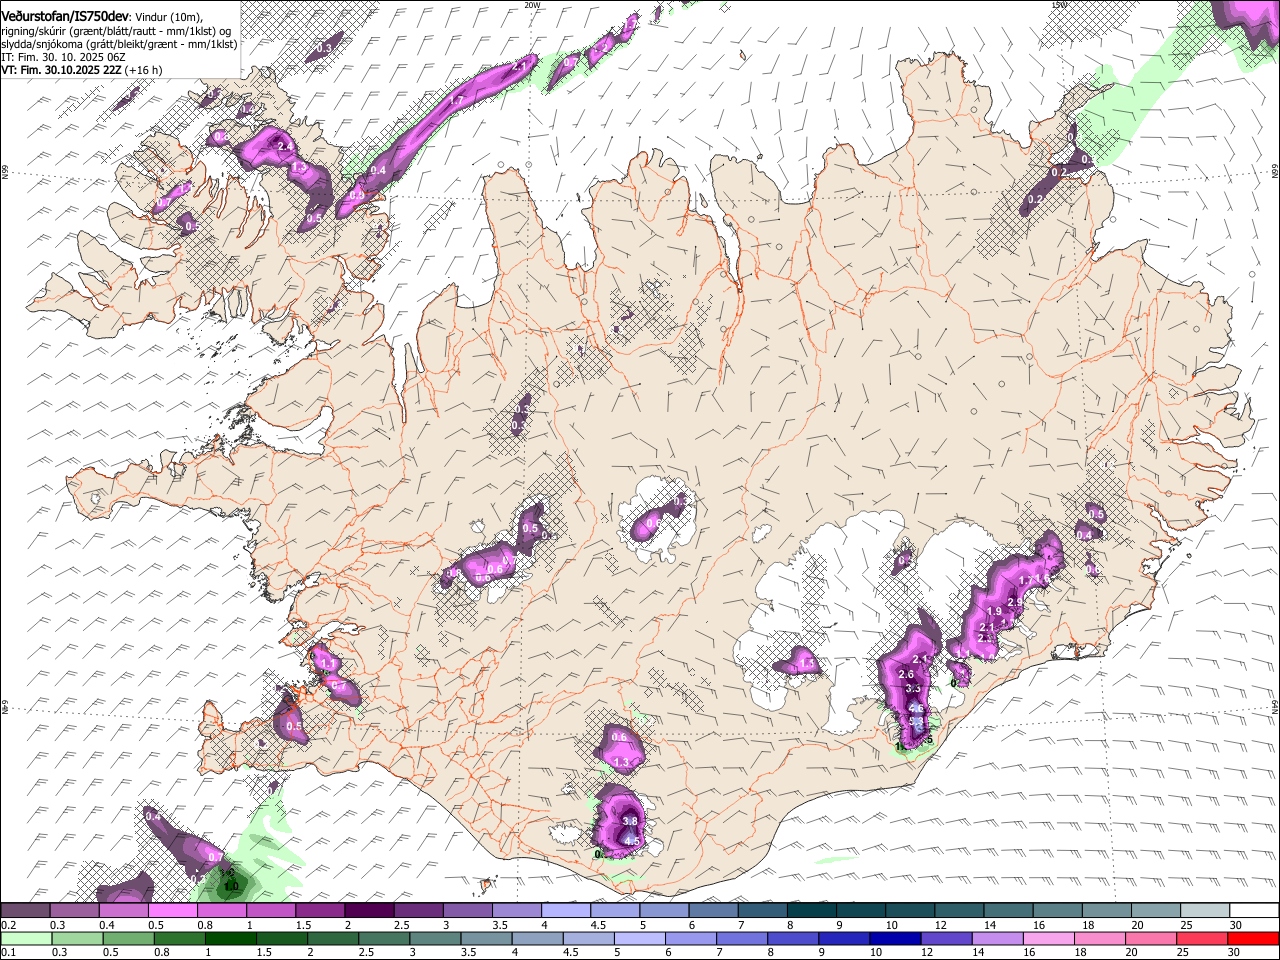Screen dimensions: 1280x960
Task: Select the bright pink 0.5 swatch in top legend
Action: pos(172,911)
